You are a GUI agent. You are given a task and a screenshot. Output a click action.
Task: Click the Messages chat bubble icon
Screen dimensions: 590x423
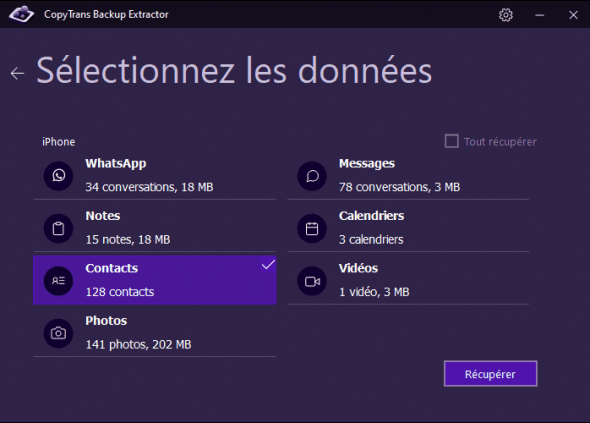click(x=312, y=176)
